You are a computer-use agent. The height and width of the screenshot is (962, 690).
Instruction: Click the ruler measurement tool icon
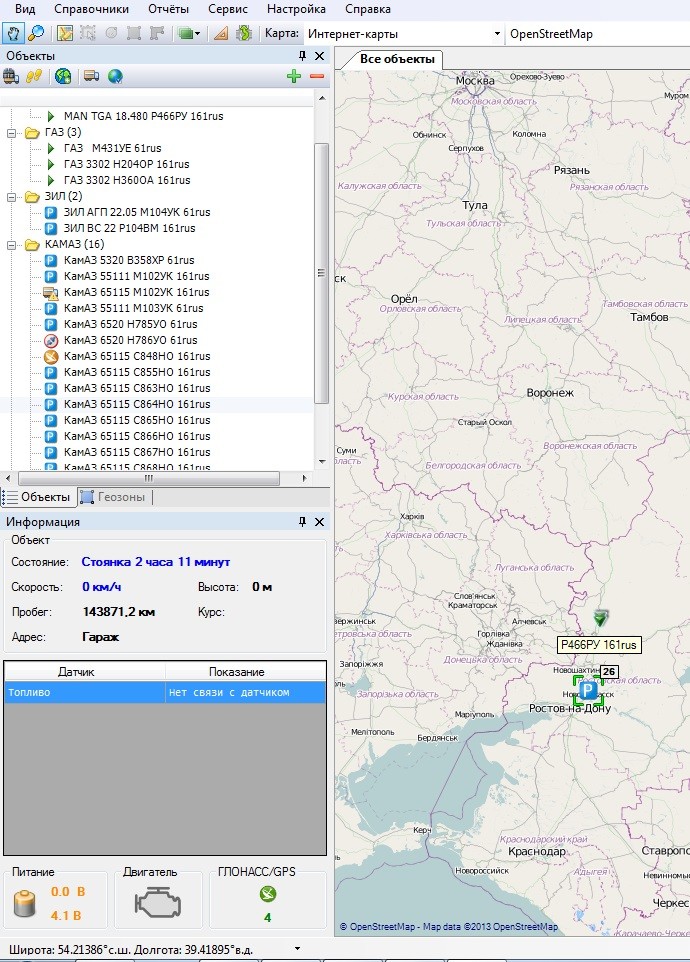tap(220, 34)
